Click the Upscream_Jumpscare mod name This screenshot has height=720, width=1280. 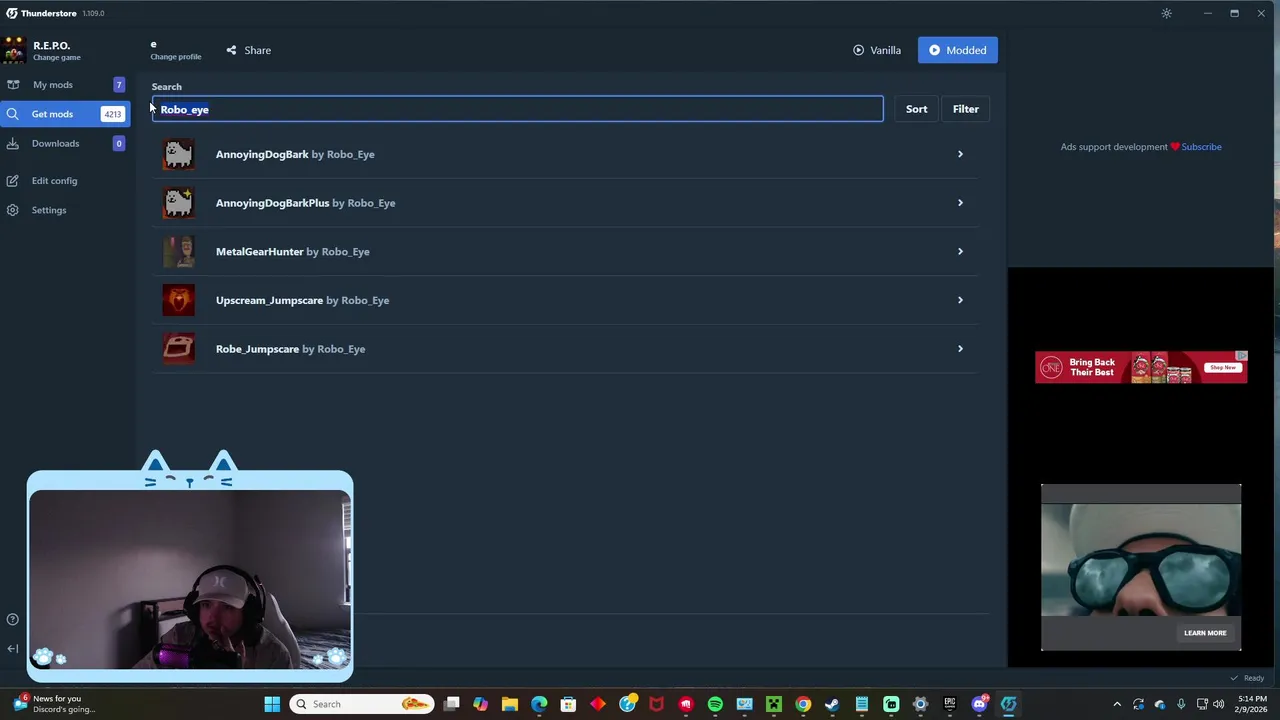pyautogui.click(x=269, y=300)
